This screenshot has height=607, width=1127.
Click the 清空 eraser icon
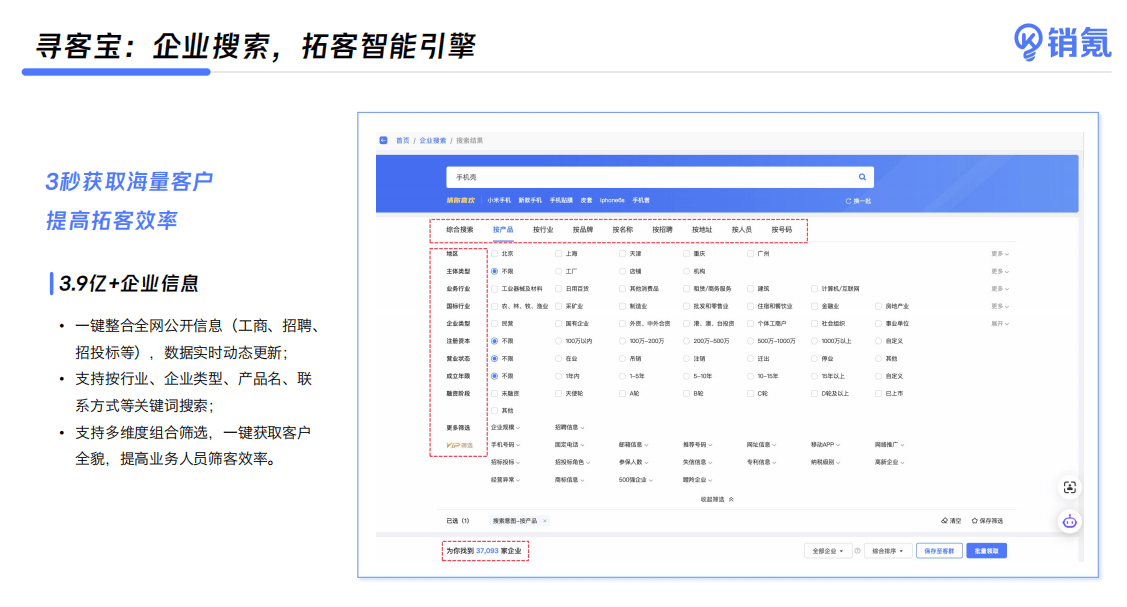[944, 521]
